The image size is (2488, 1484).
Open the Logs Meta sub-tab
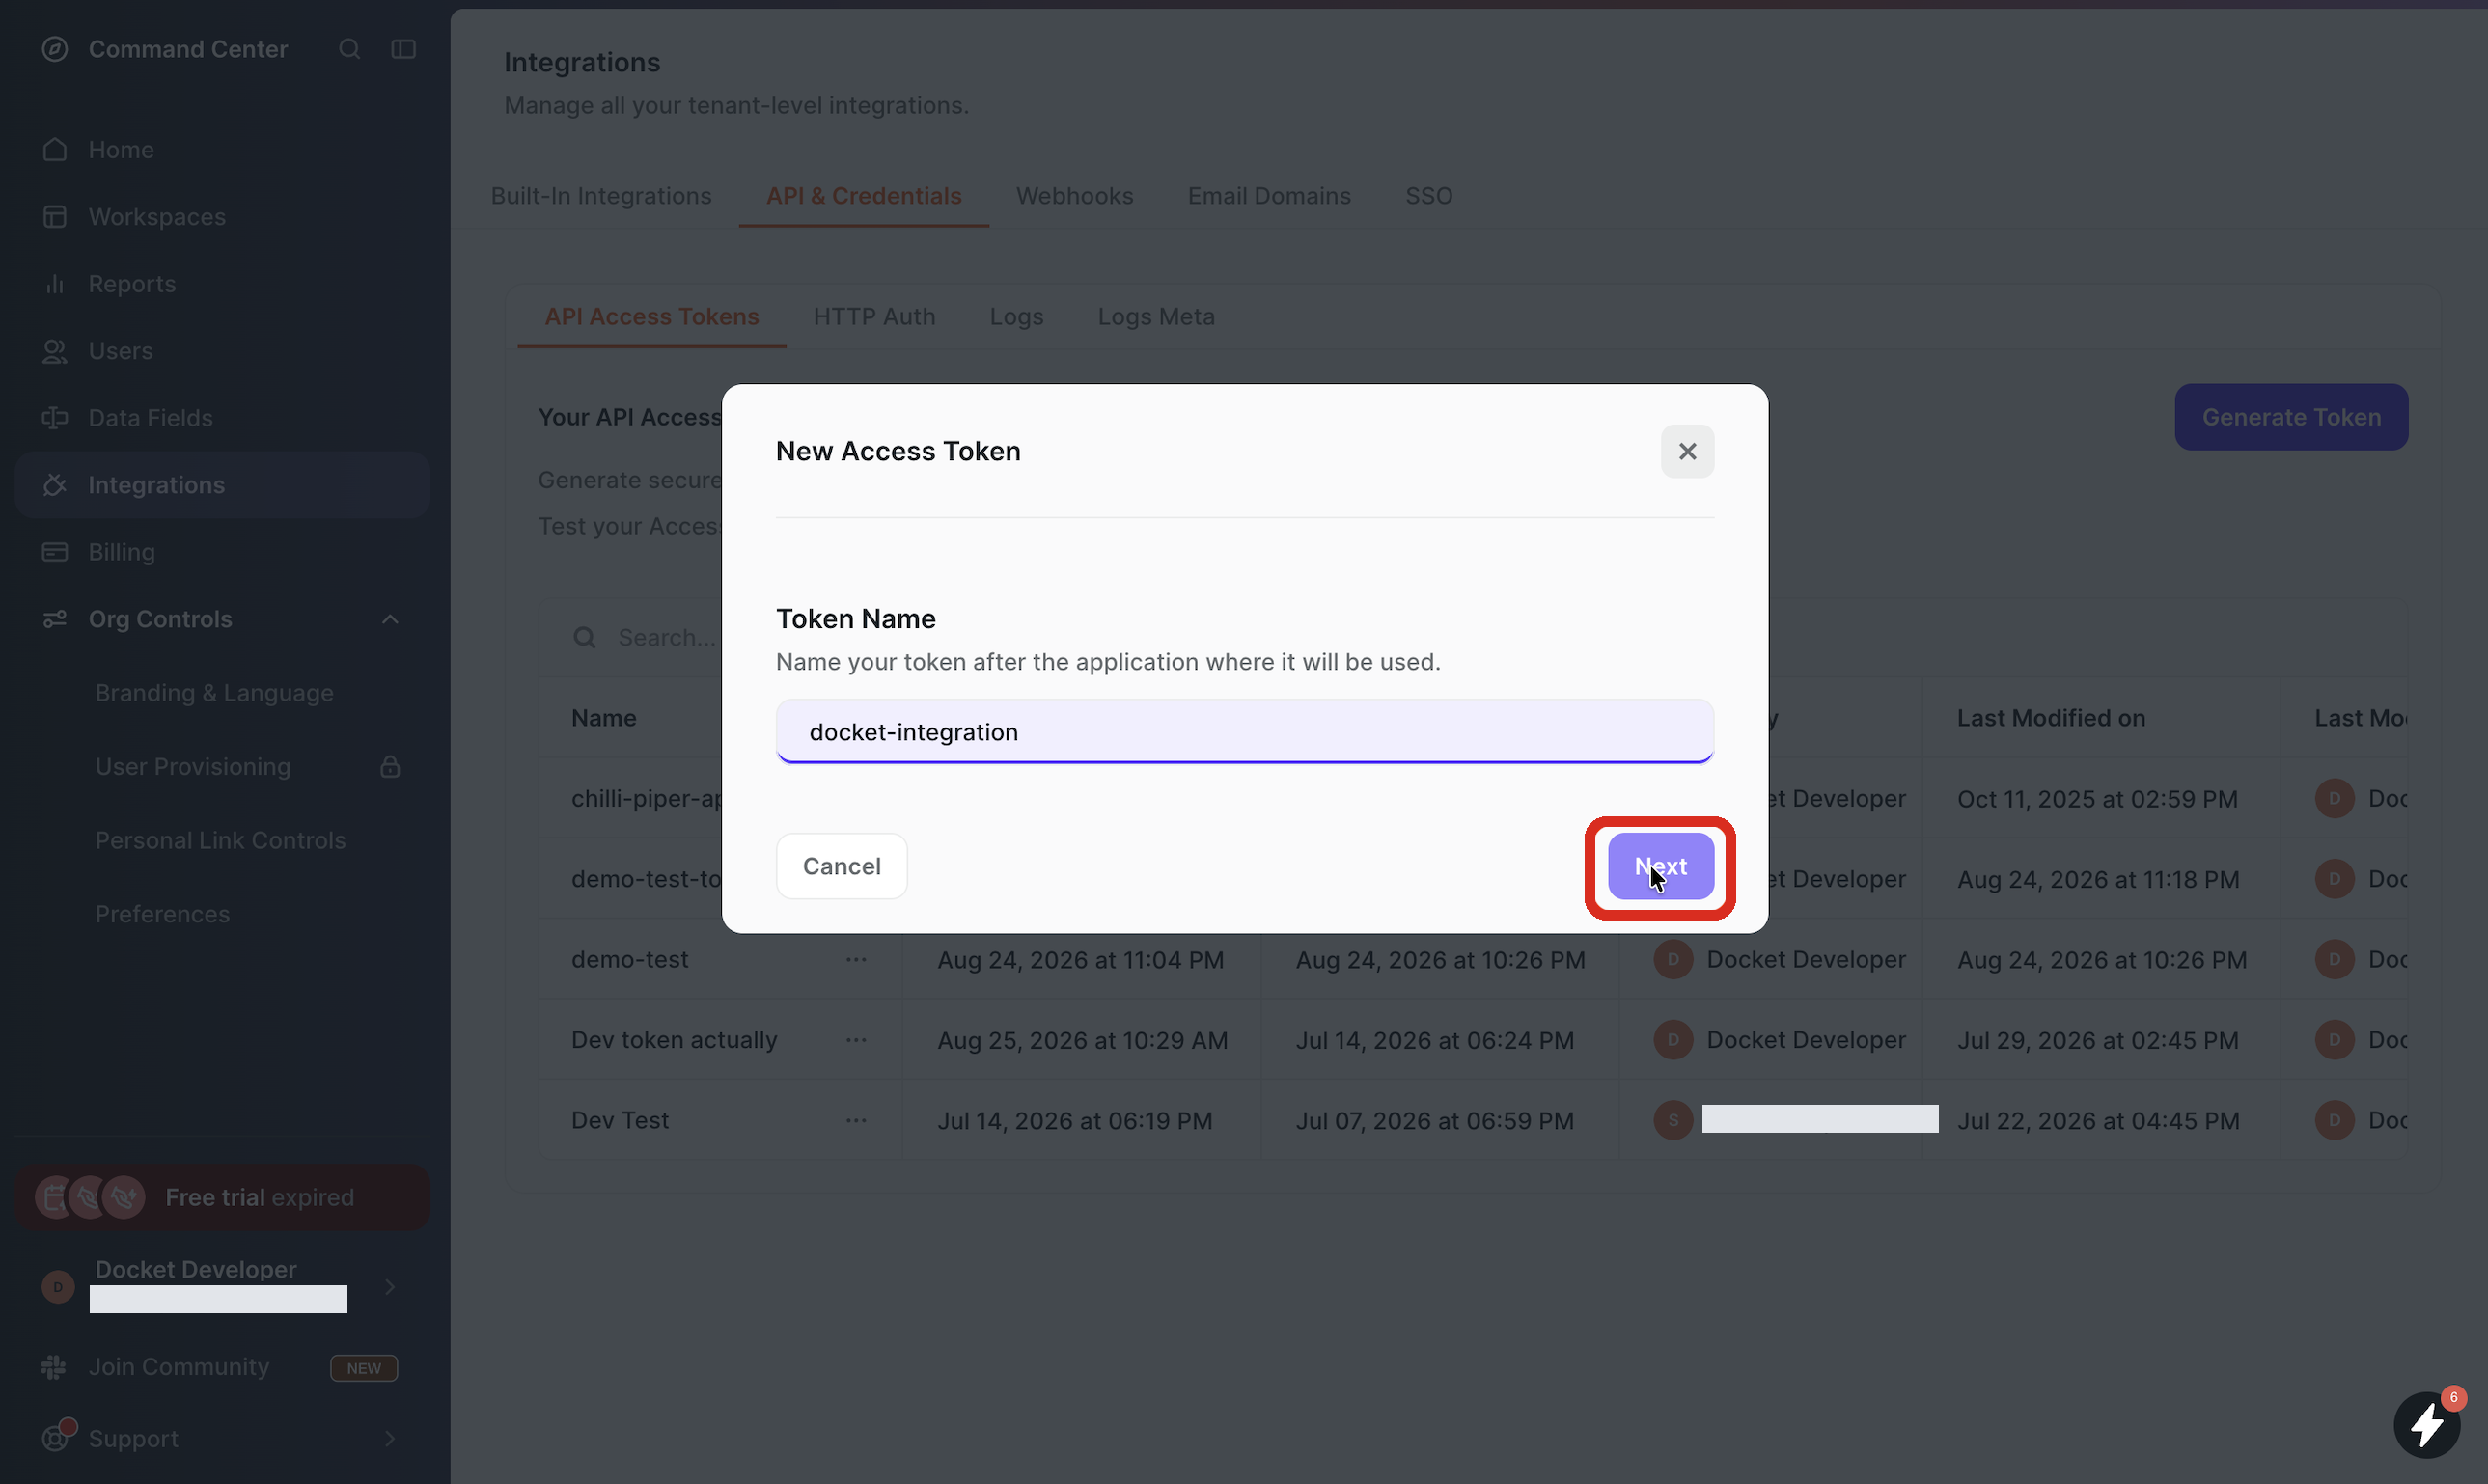point(1156,317)
